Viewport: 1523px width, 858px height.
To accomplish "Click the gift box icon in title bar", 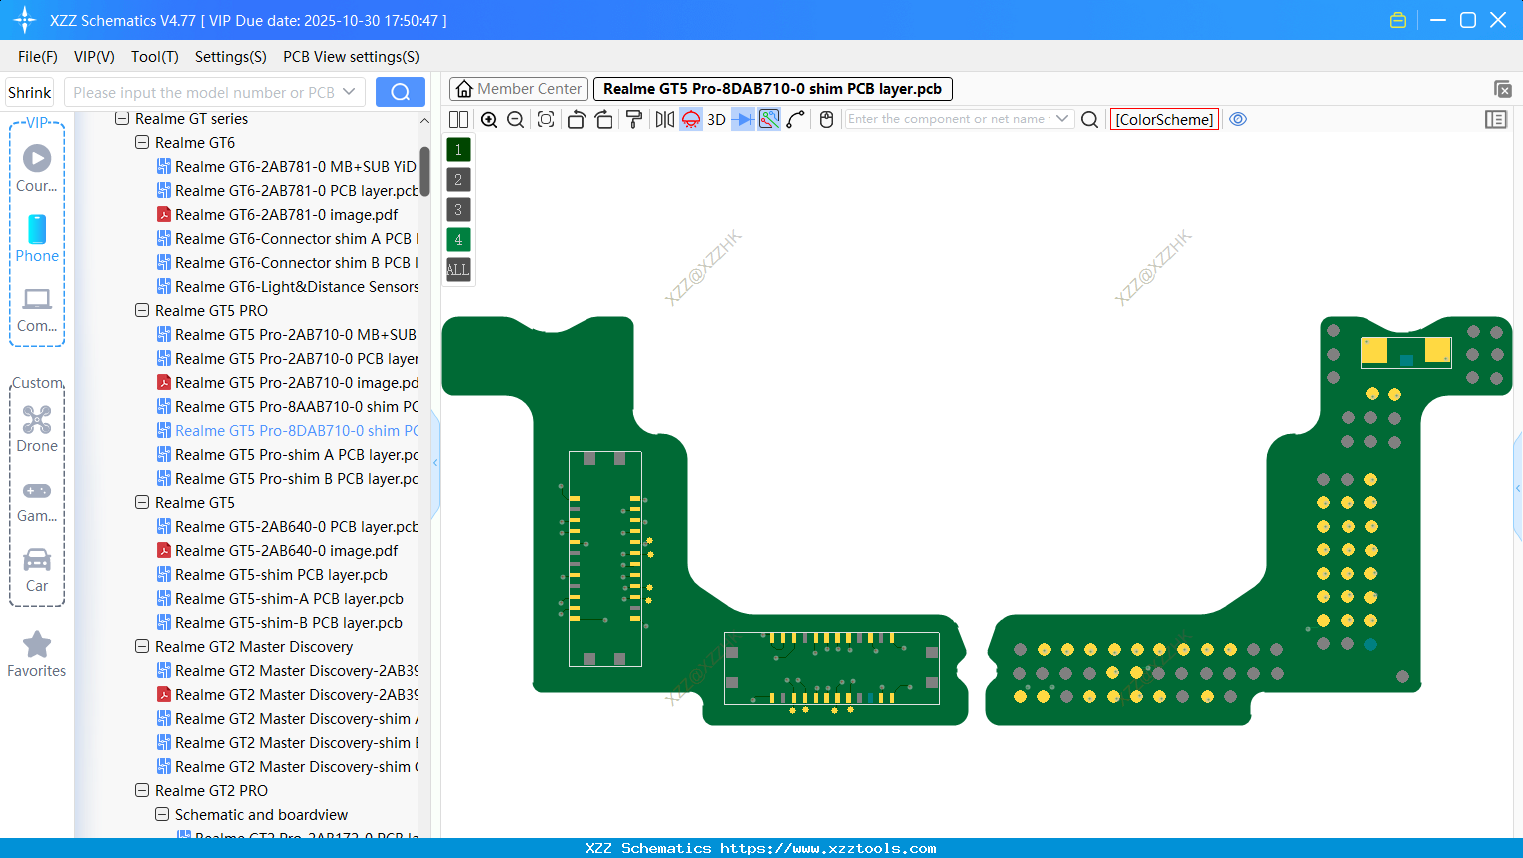I will point(1398,20).
